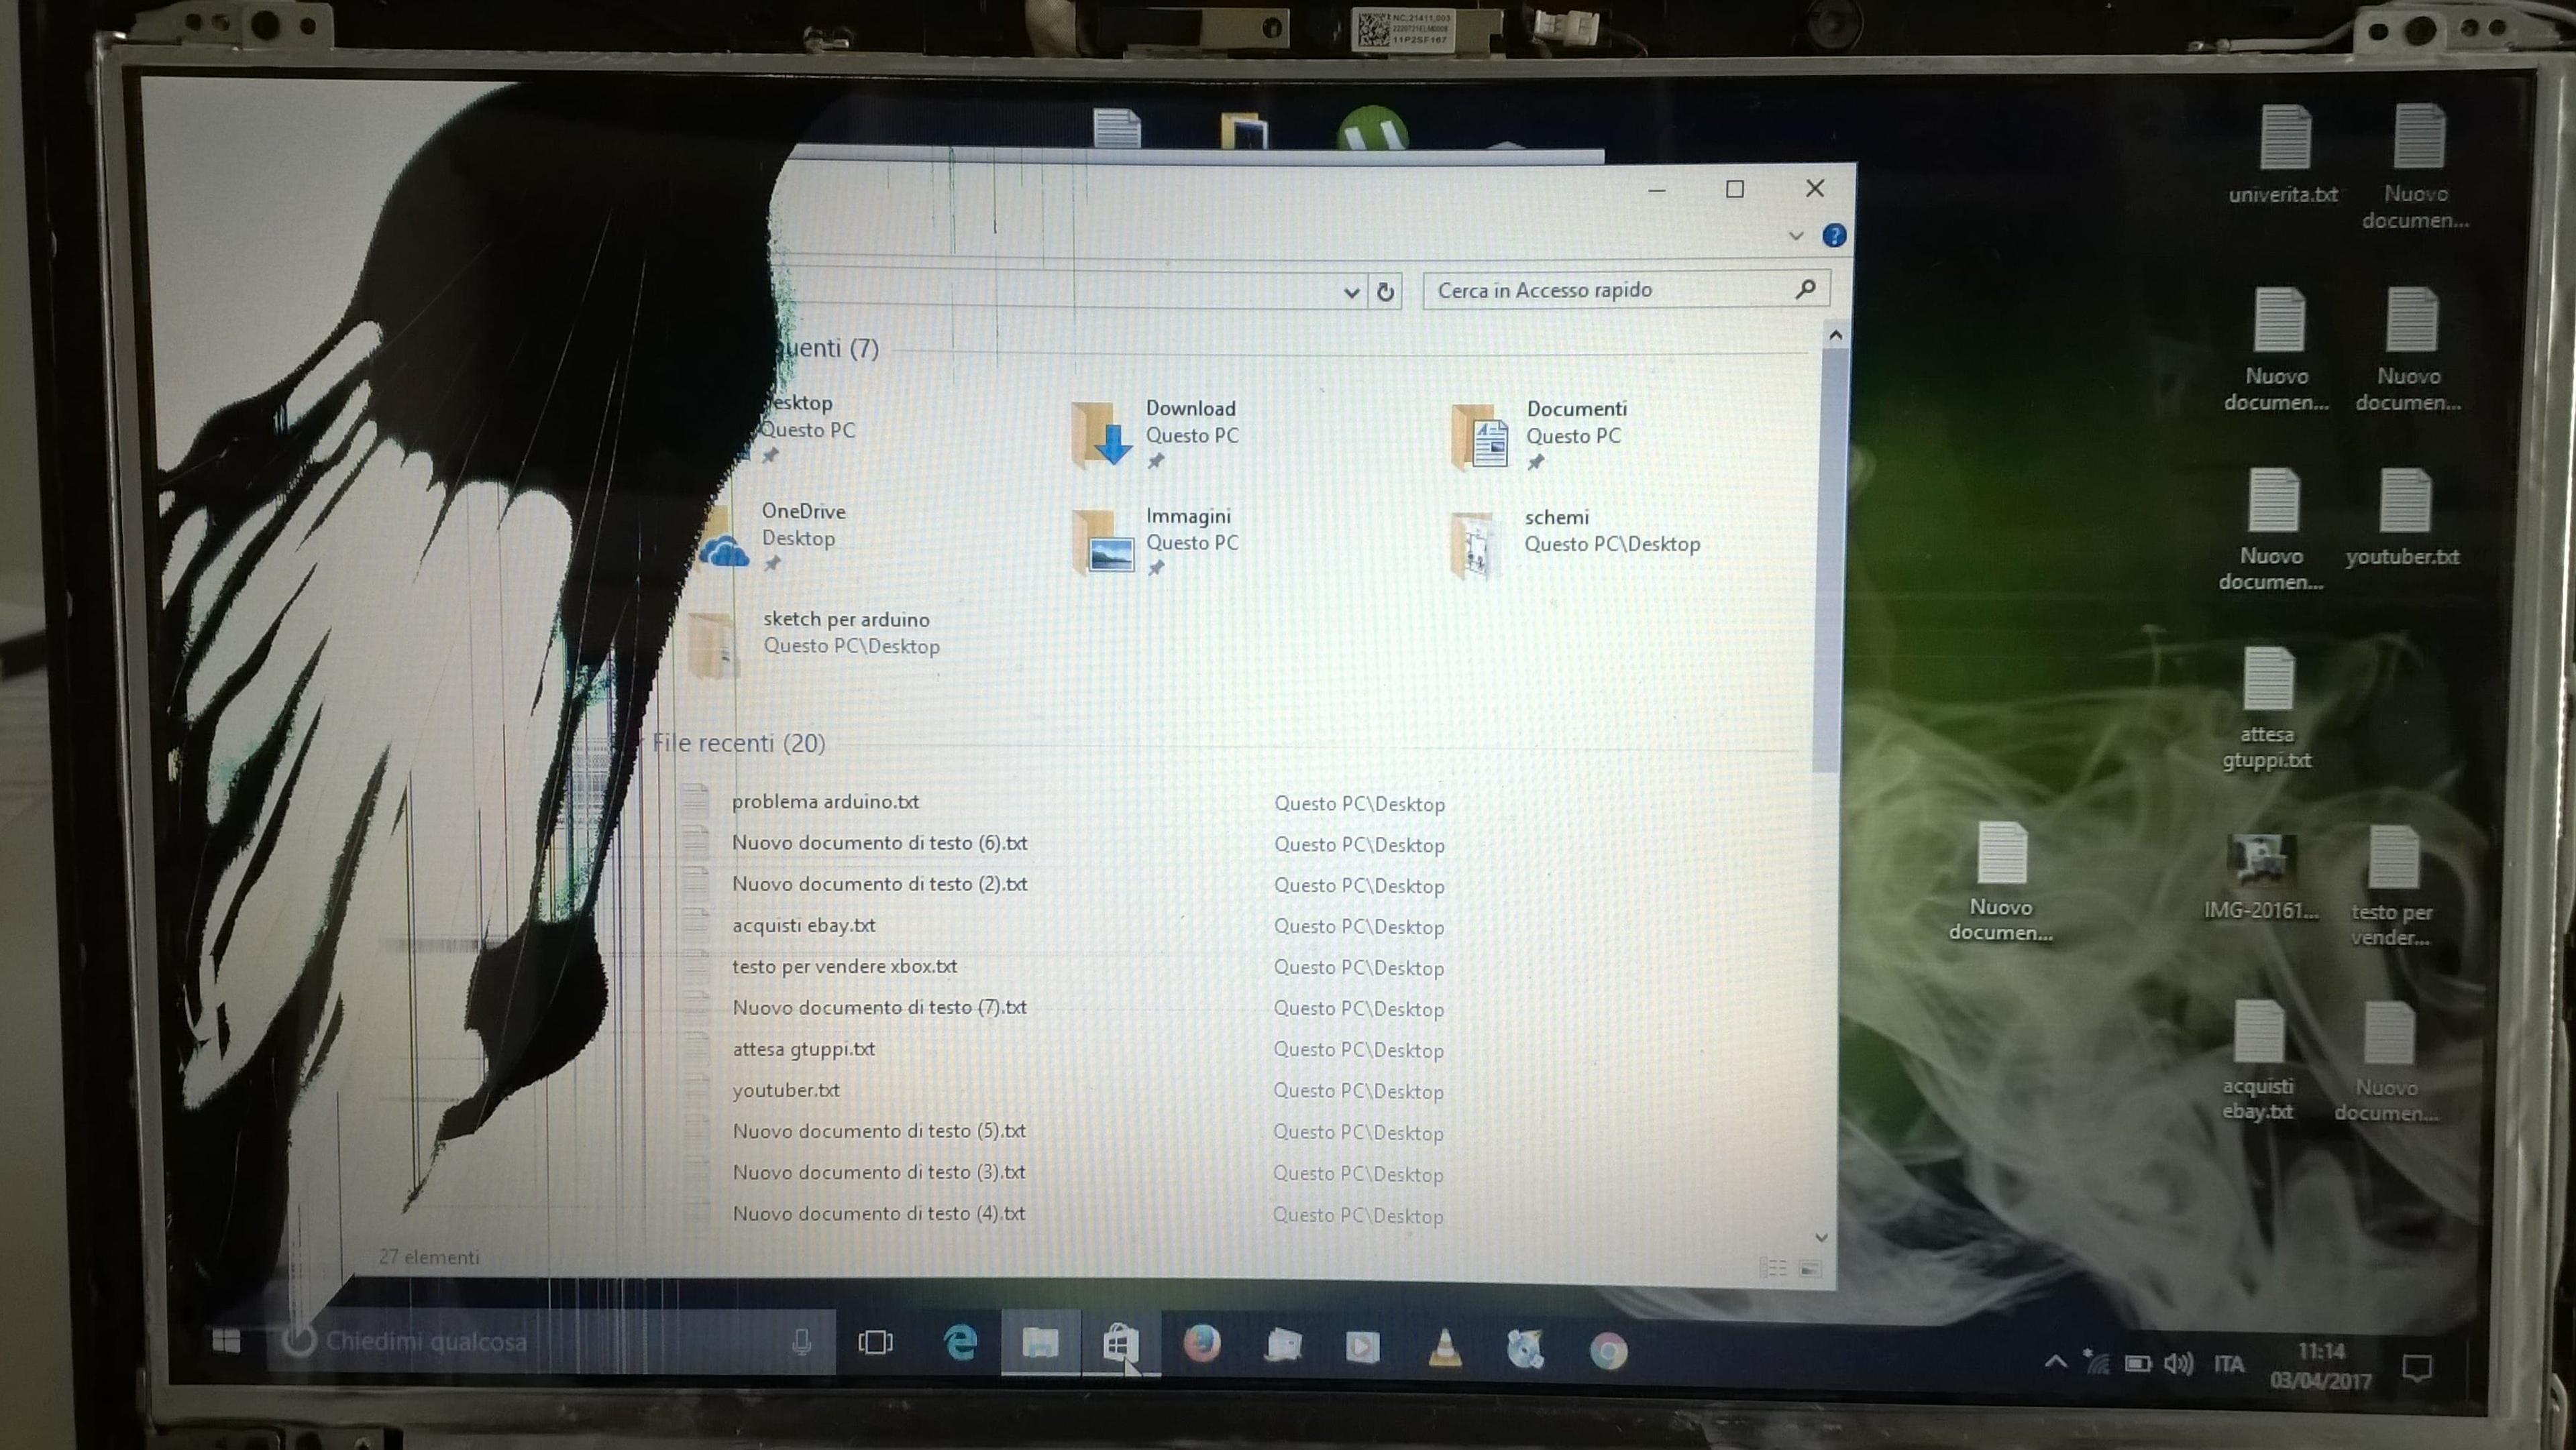2576x1450 pixels.
Task: Switch to large icons view button
Action: [1810, 1268]
